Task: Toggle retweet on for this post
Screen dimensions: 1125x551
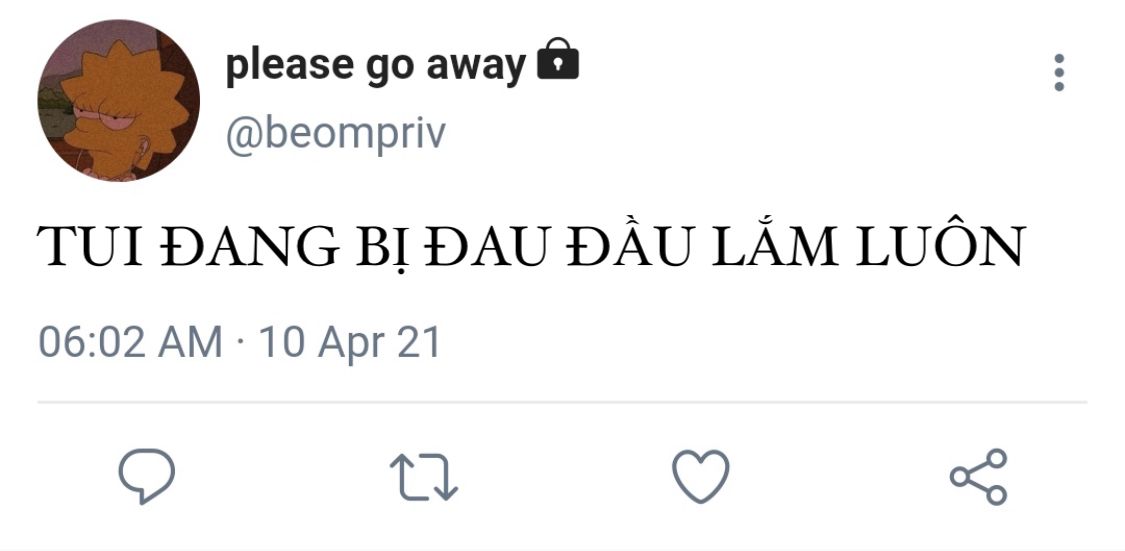Action: pos(424,477)
